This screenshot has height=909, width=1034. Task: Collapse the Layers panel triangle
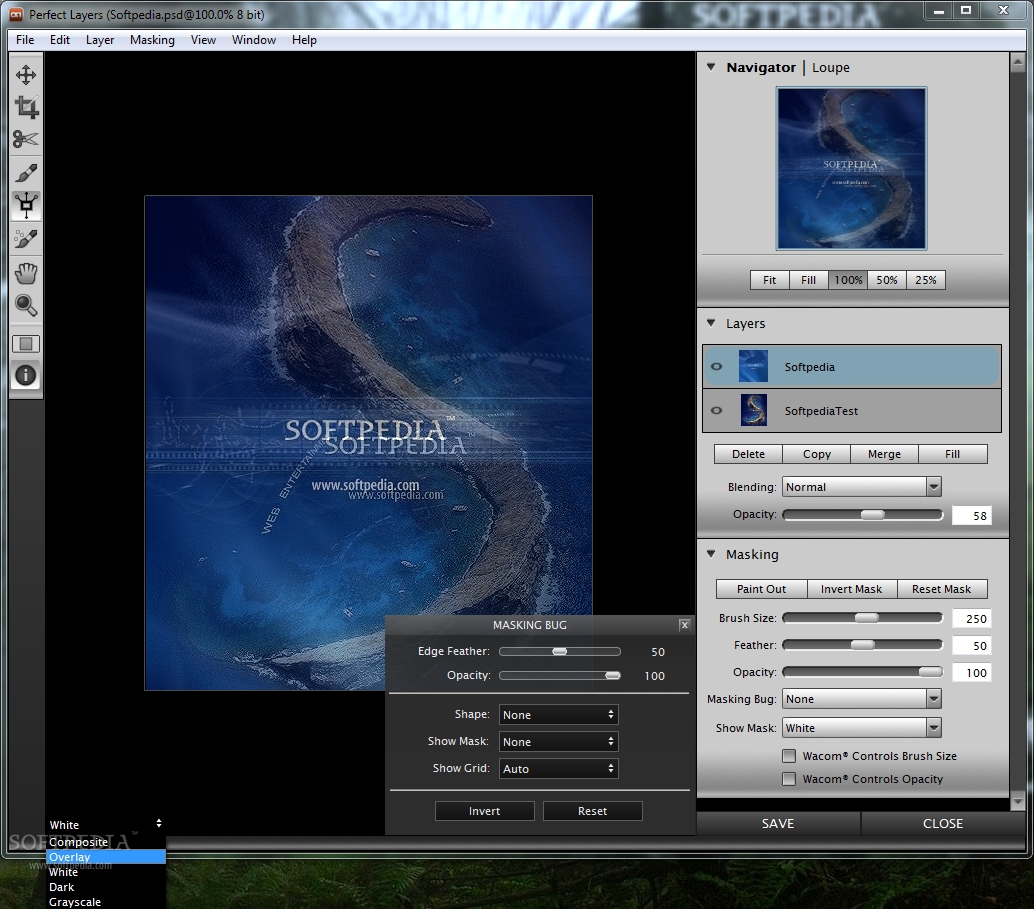click(x=711, y=323)
